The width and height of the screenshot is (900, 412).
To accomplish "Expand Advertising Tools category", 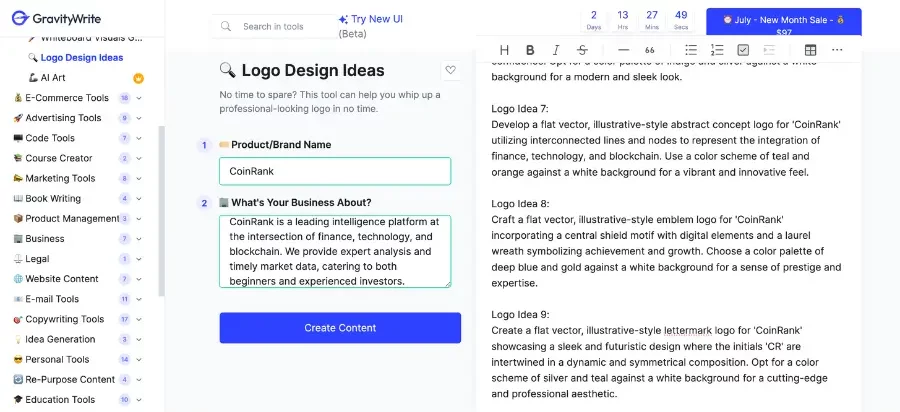I will tap(138, 118).
